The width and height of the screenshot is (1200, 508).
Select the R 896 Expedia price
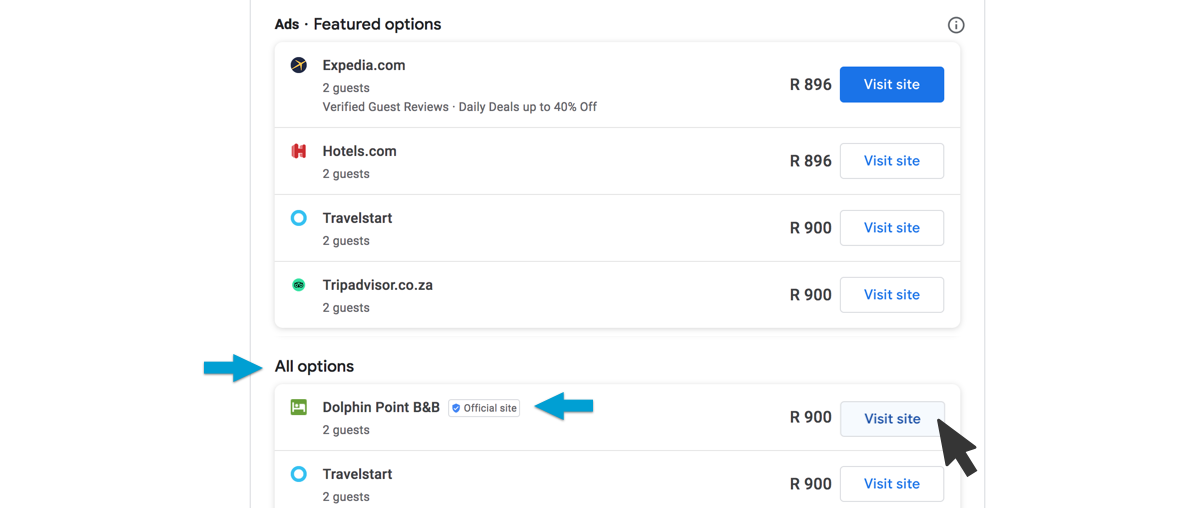tap(811, 85)
